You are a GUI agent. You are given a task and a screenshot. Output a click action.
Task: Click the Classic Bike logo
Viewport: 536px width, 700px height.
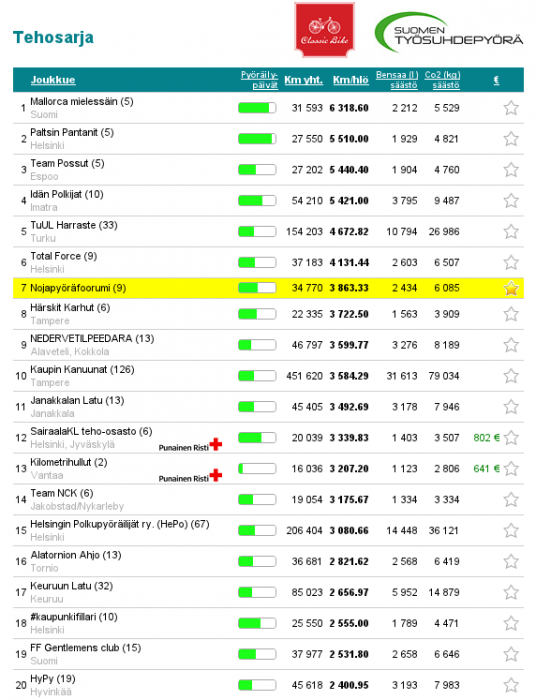click(324, 30)
